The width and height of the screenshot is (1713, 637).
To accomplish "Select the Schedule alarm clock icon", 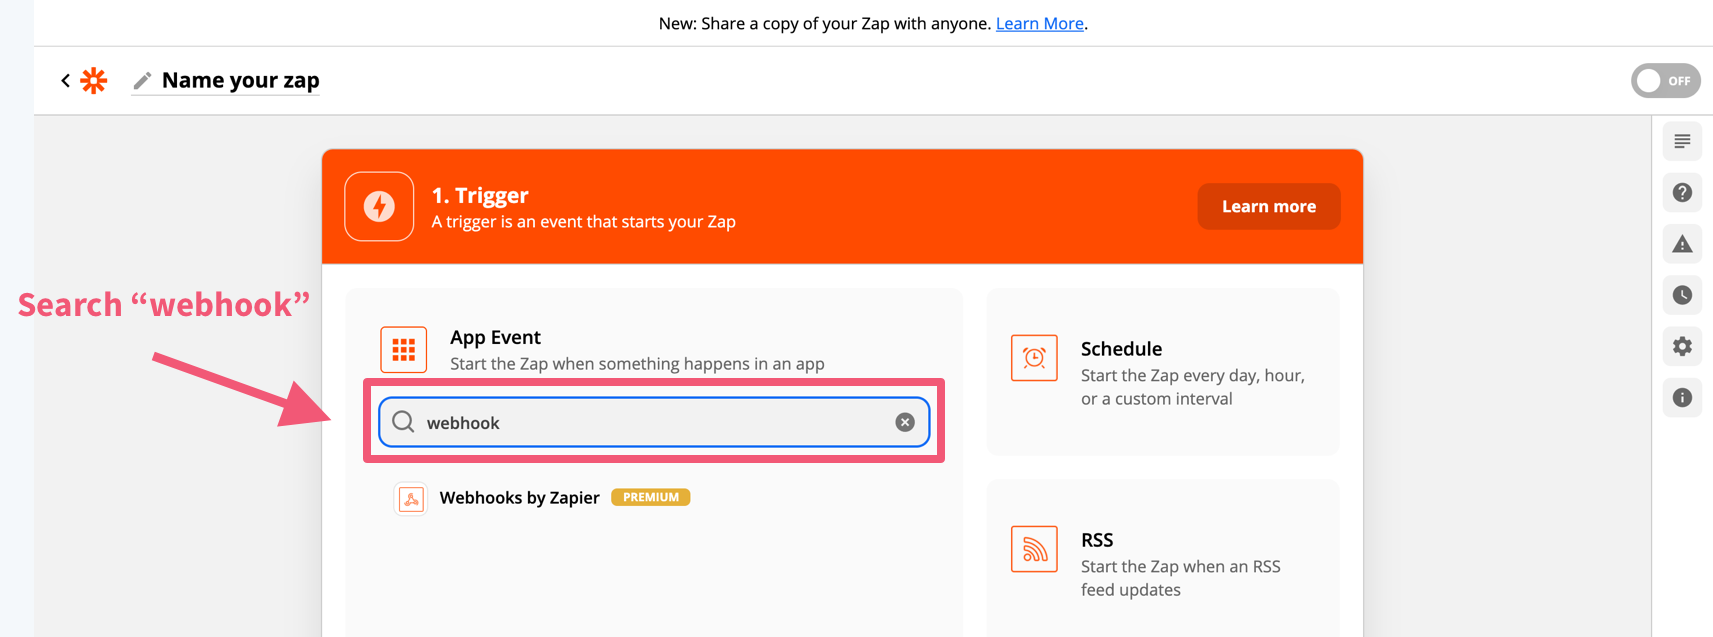I will [1034, 358].
